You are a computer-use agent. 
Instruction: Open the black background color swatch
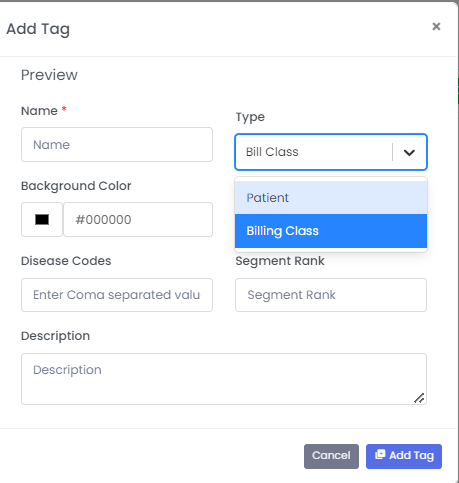[x=42, y=219]
